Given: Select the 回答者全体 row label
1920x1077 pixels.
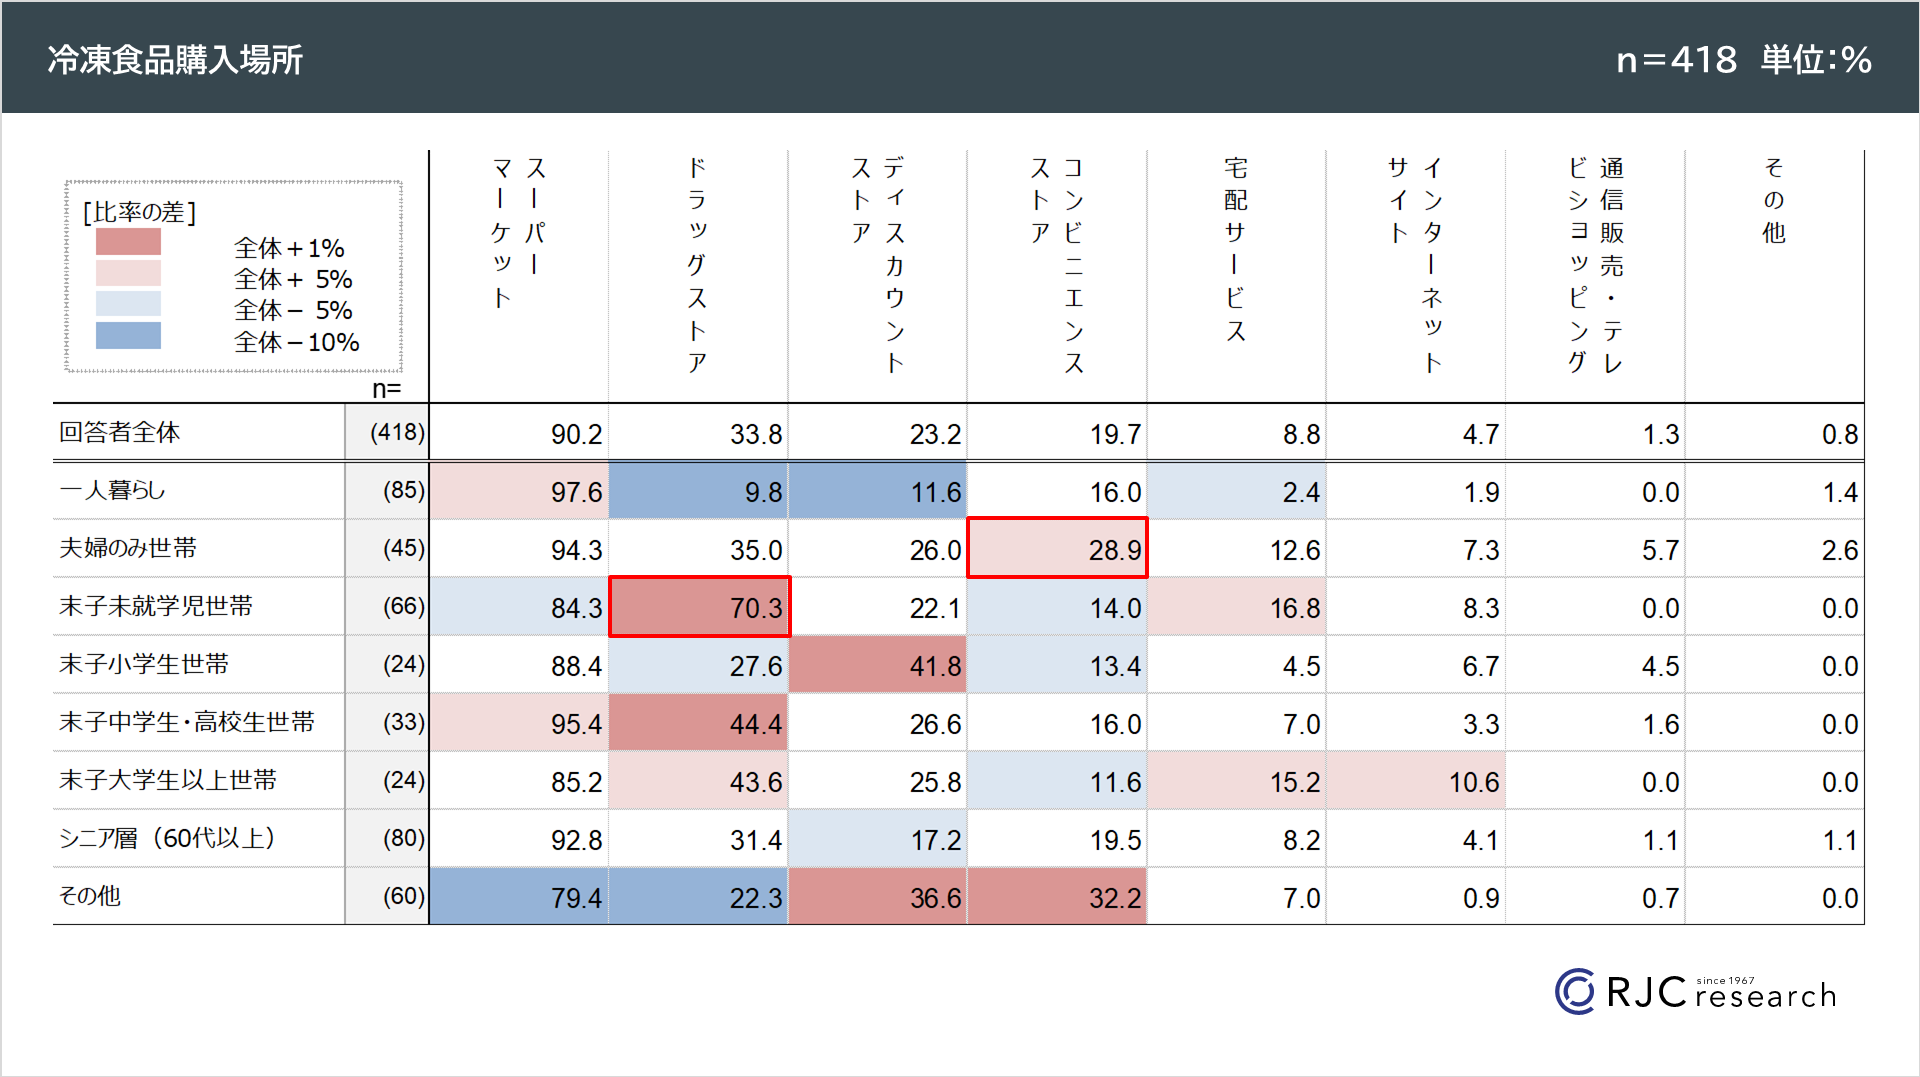Looking at the screenshot, I should 120,432.
